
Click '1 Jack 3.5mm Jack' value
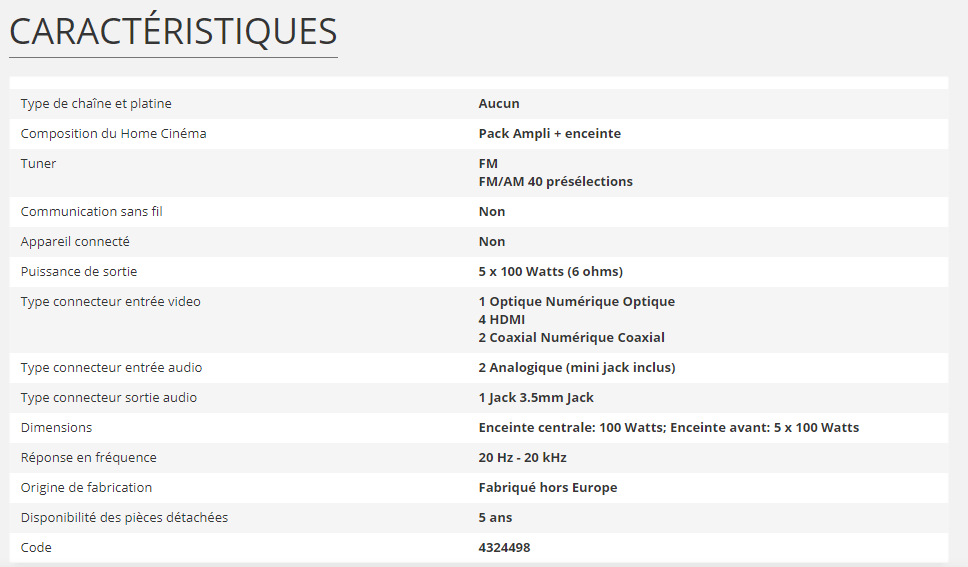click(536, 398)
